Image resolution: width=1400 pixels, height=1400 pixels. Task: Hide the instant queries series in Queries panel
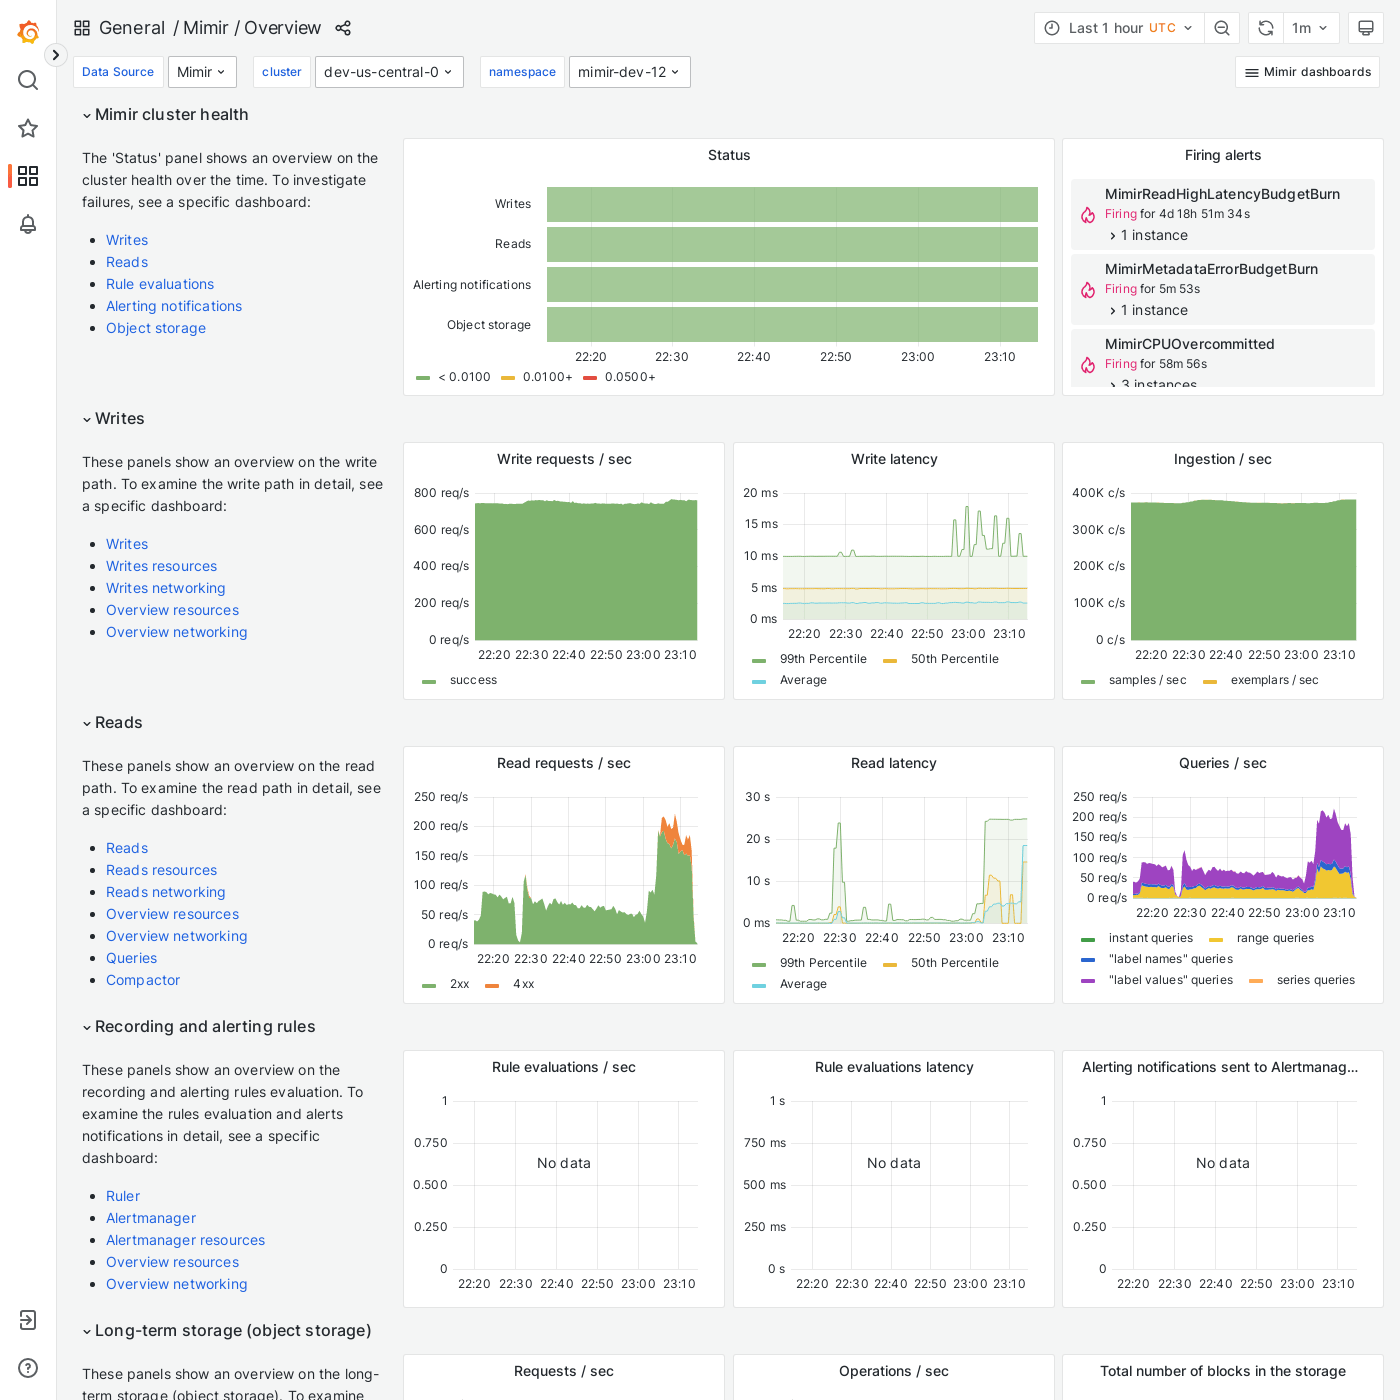pyautogui.click(x=1150, y=938)
